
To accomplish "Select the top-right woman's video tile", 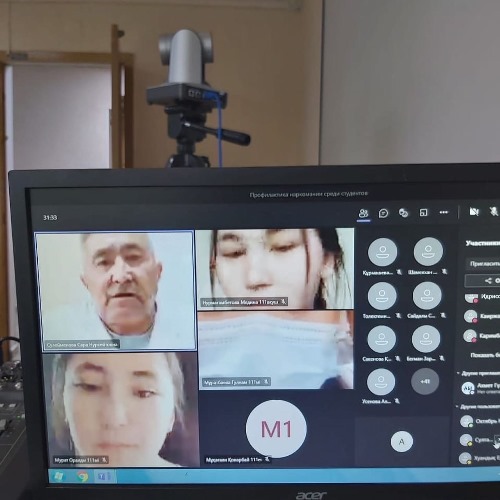I will 275,269.
